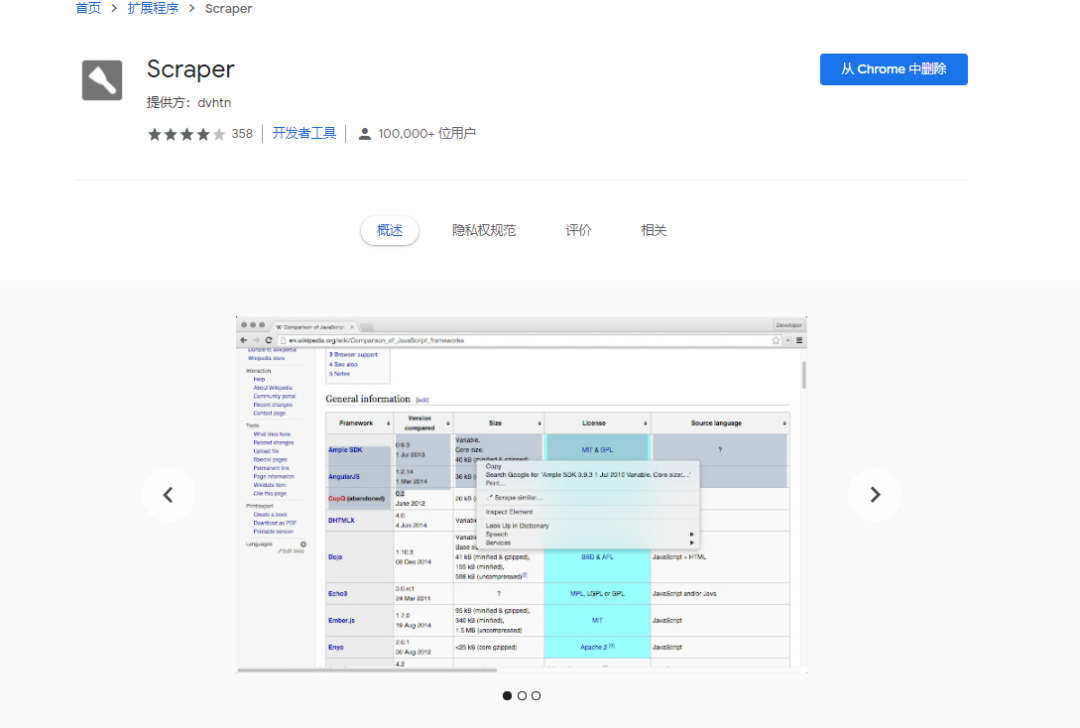Switch to the 评价 tab

578,230
